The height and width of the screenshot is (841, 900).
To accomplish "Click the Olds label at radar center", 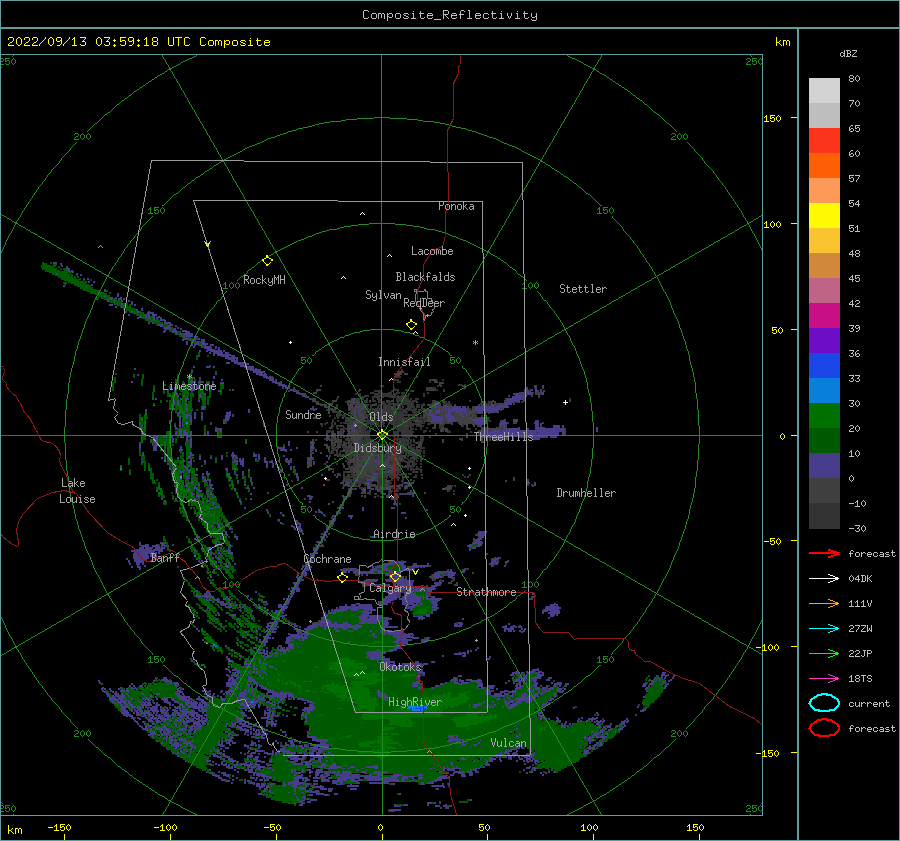I will point(381,417).
